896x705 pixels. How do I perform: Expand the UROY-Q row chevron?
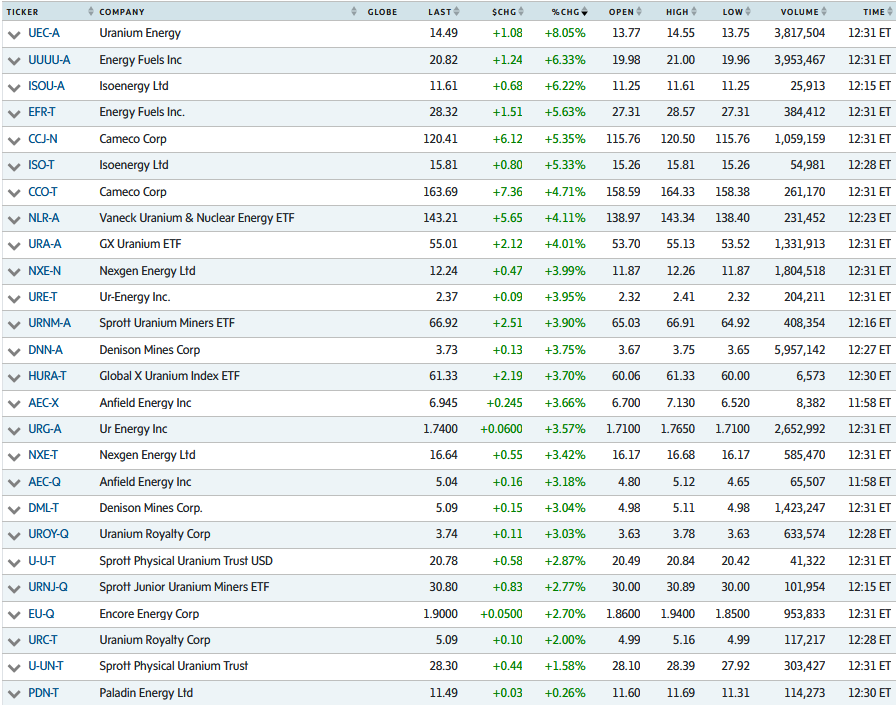coord(14,536)
